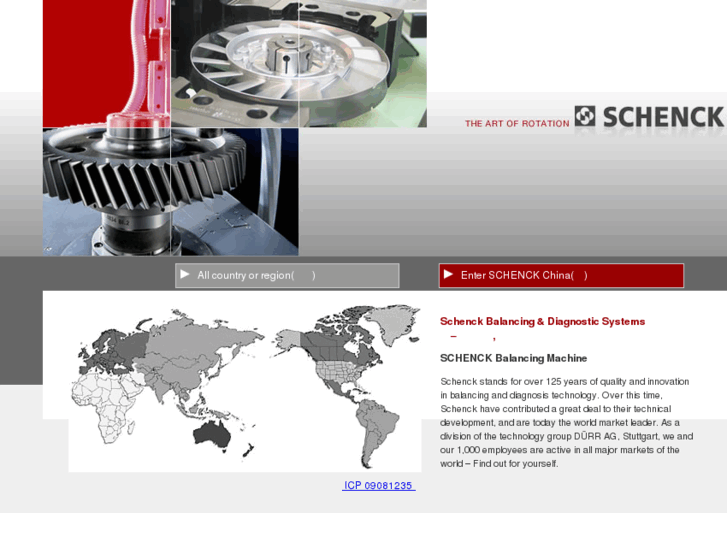Viewport: 727px width, 545px height.
Task: Click the gear wheel photo
Action: 171,192
